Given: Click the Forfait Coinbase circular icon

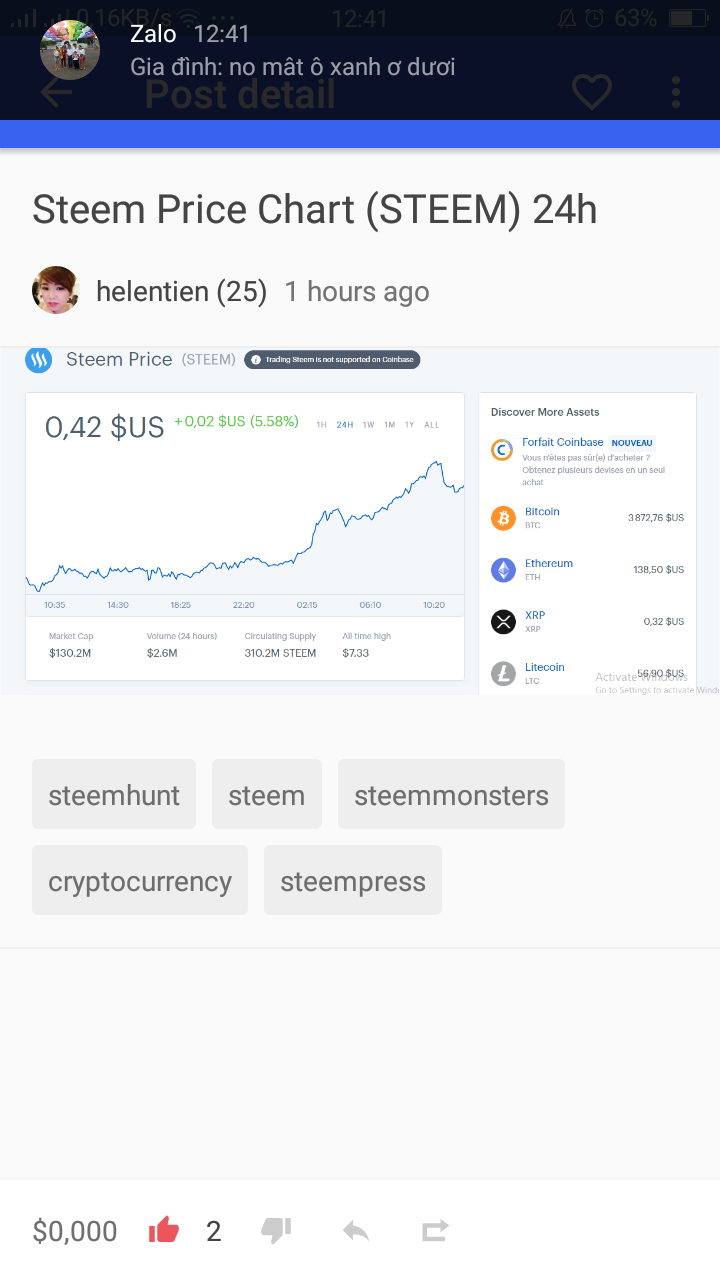Looking at the screenshot, I should pyautogui.click(x=501, y=449).
